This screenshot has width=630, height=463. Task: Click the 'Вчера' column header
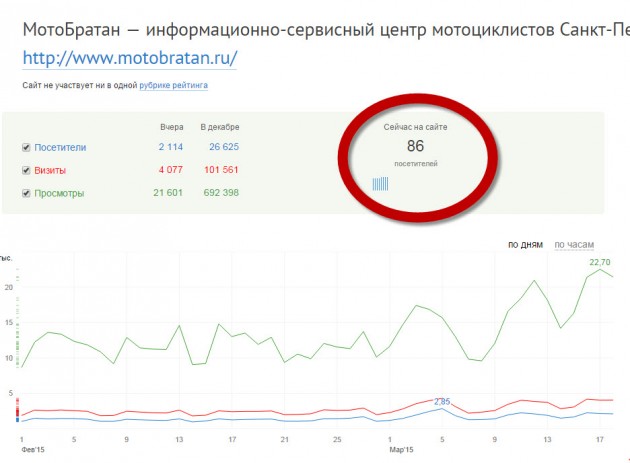172,127
